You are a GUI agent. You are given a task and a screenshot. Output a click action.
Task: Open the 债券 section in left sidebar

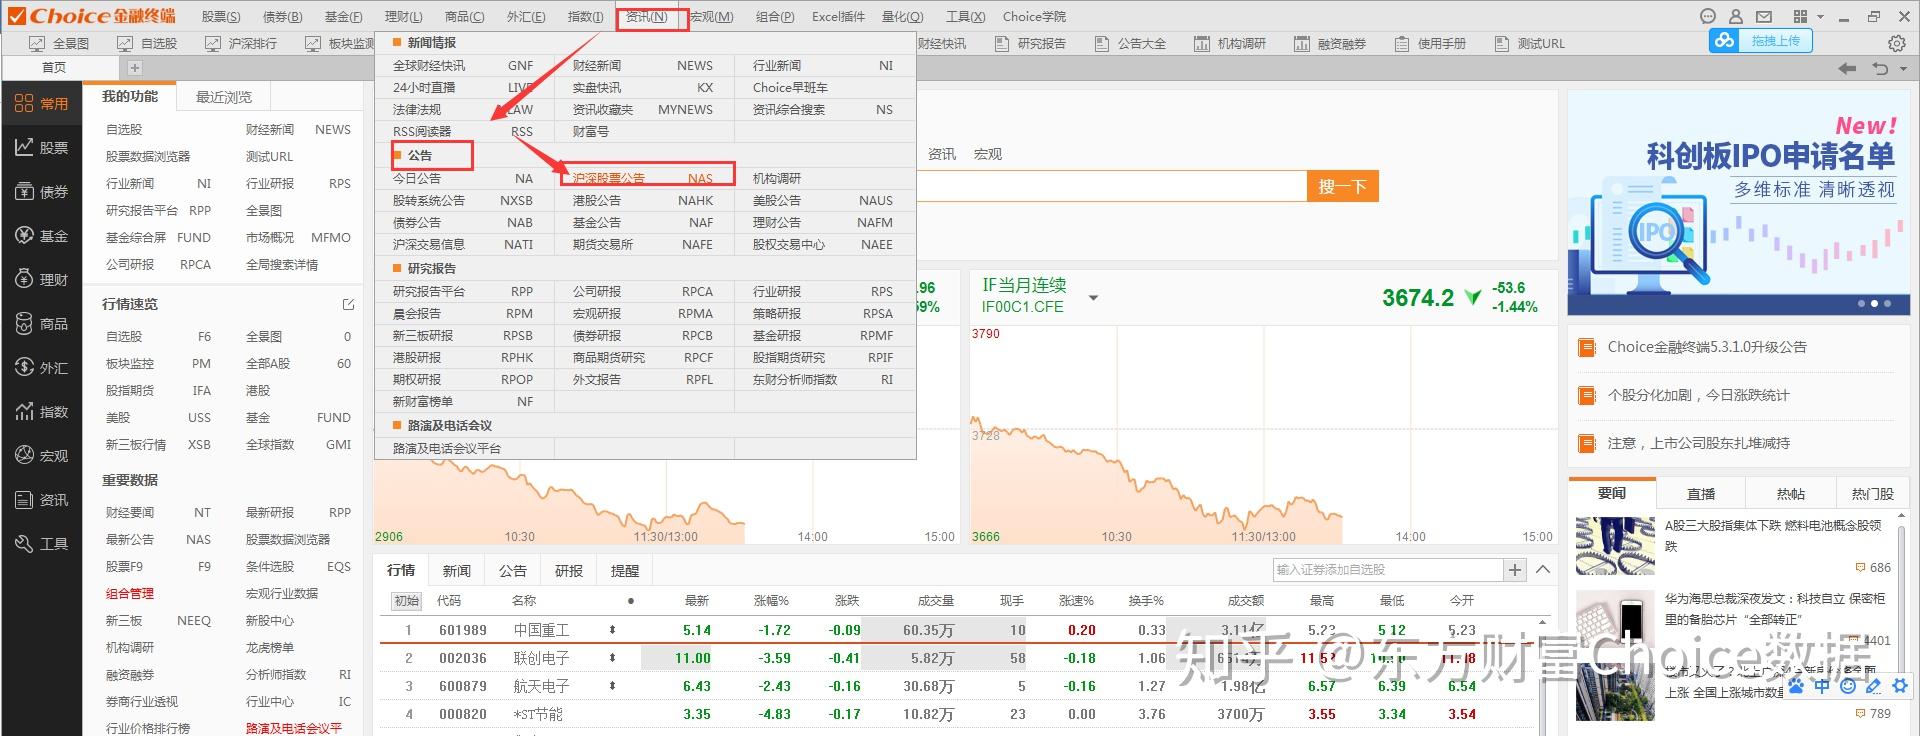(x=41, y=191)
